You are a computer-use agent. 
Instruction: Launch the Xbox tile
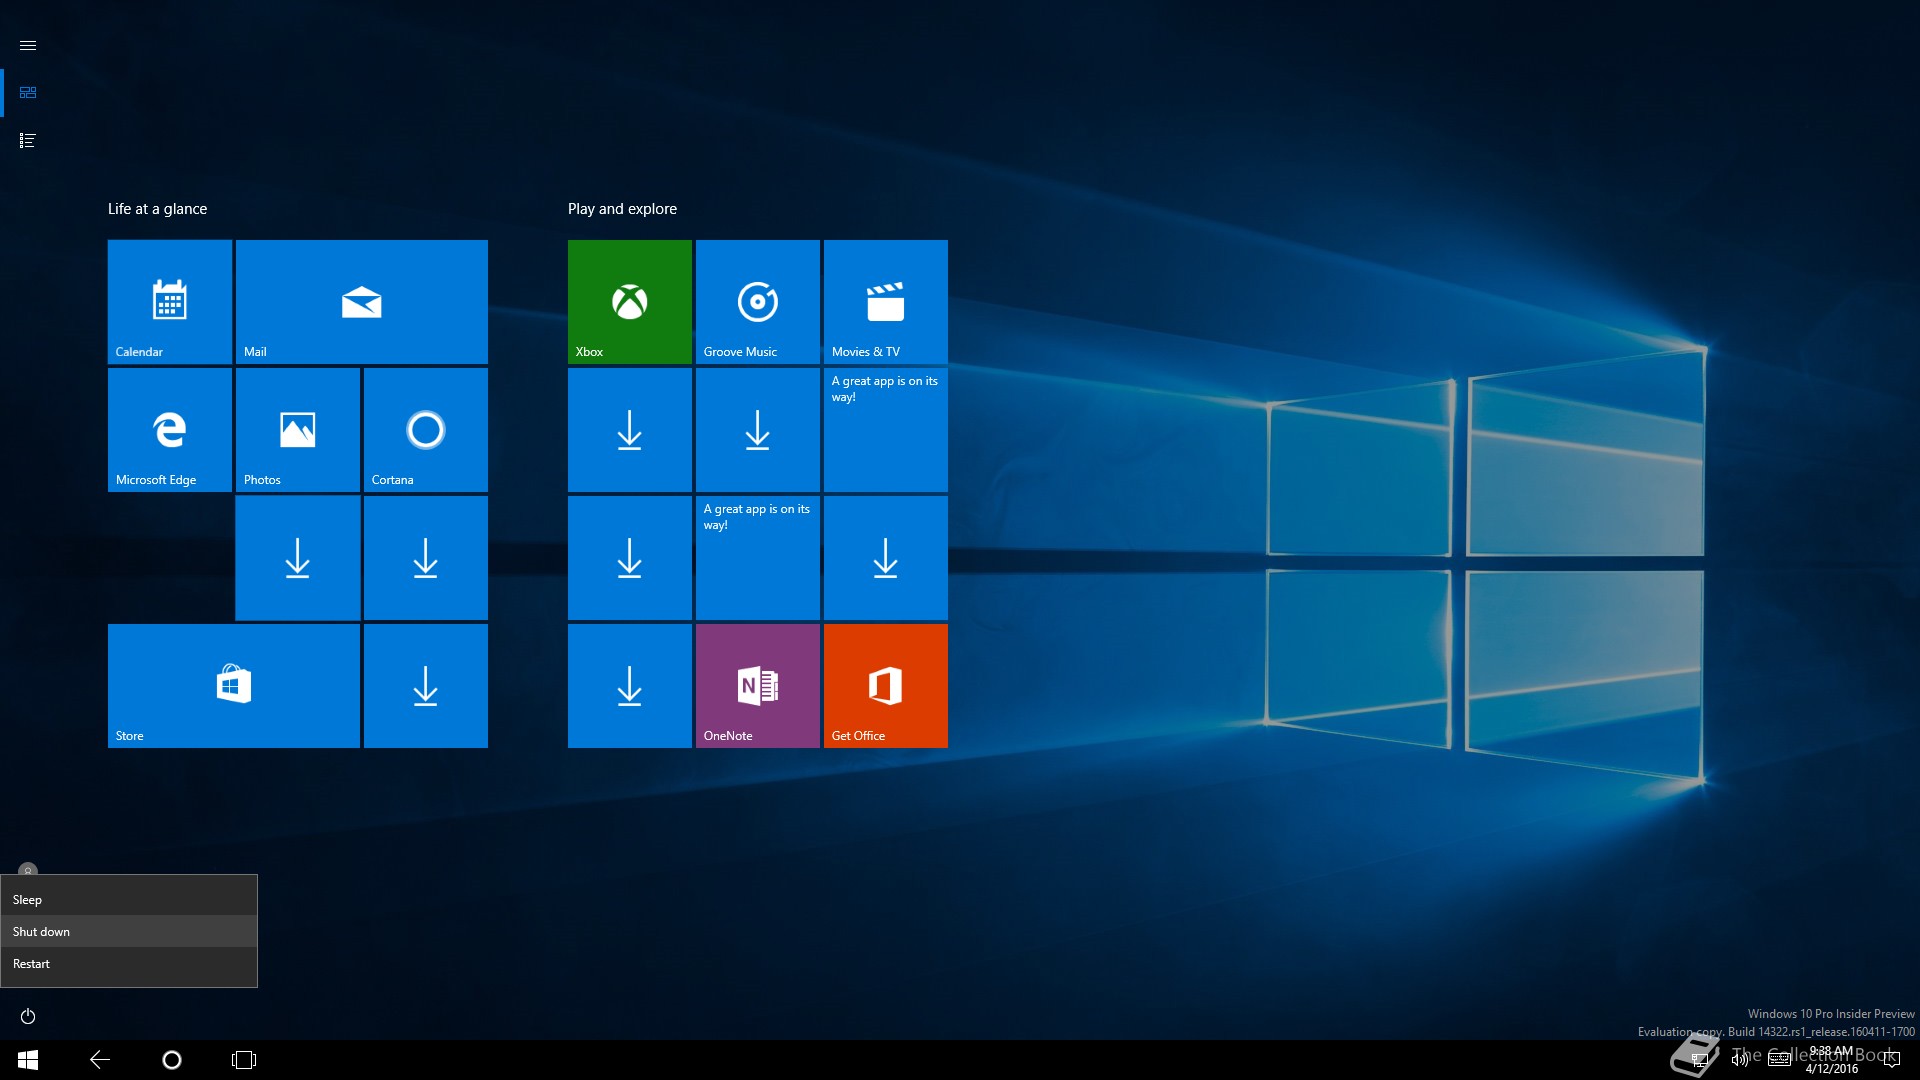[x=630, y=302]
